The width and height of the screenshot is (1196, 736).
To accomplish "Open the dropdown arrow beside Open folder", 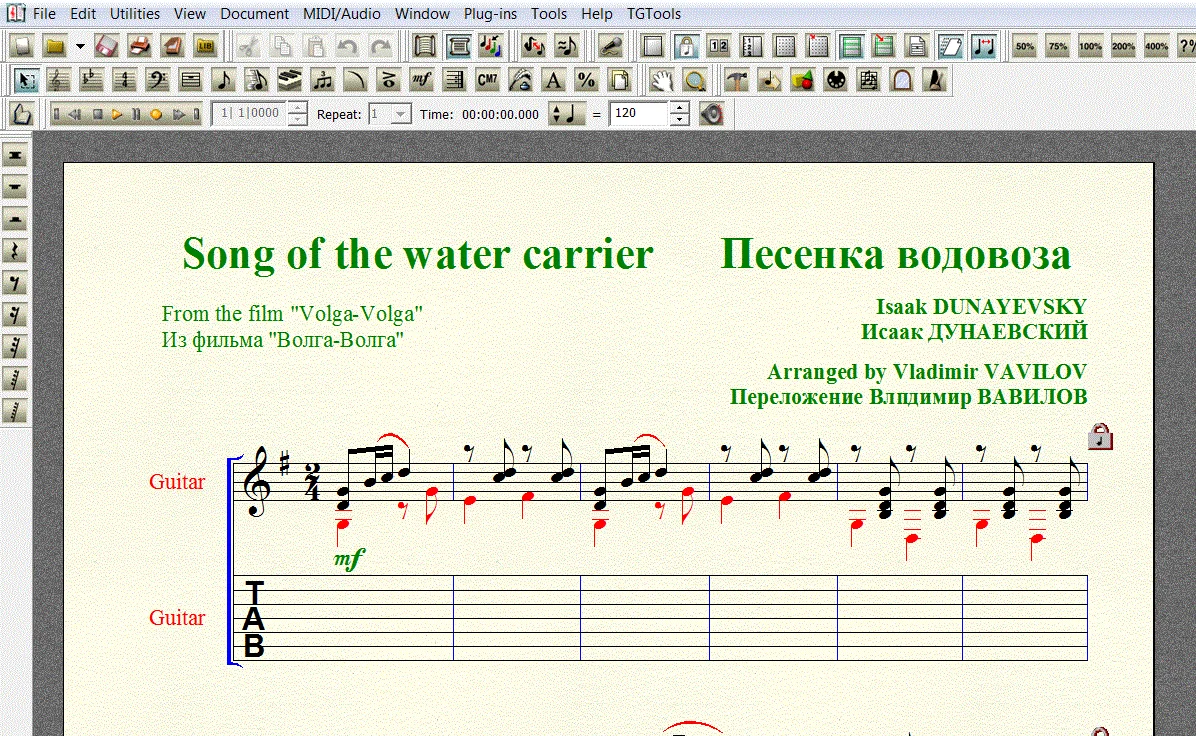I will [80, 46].
